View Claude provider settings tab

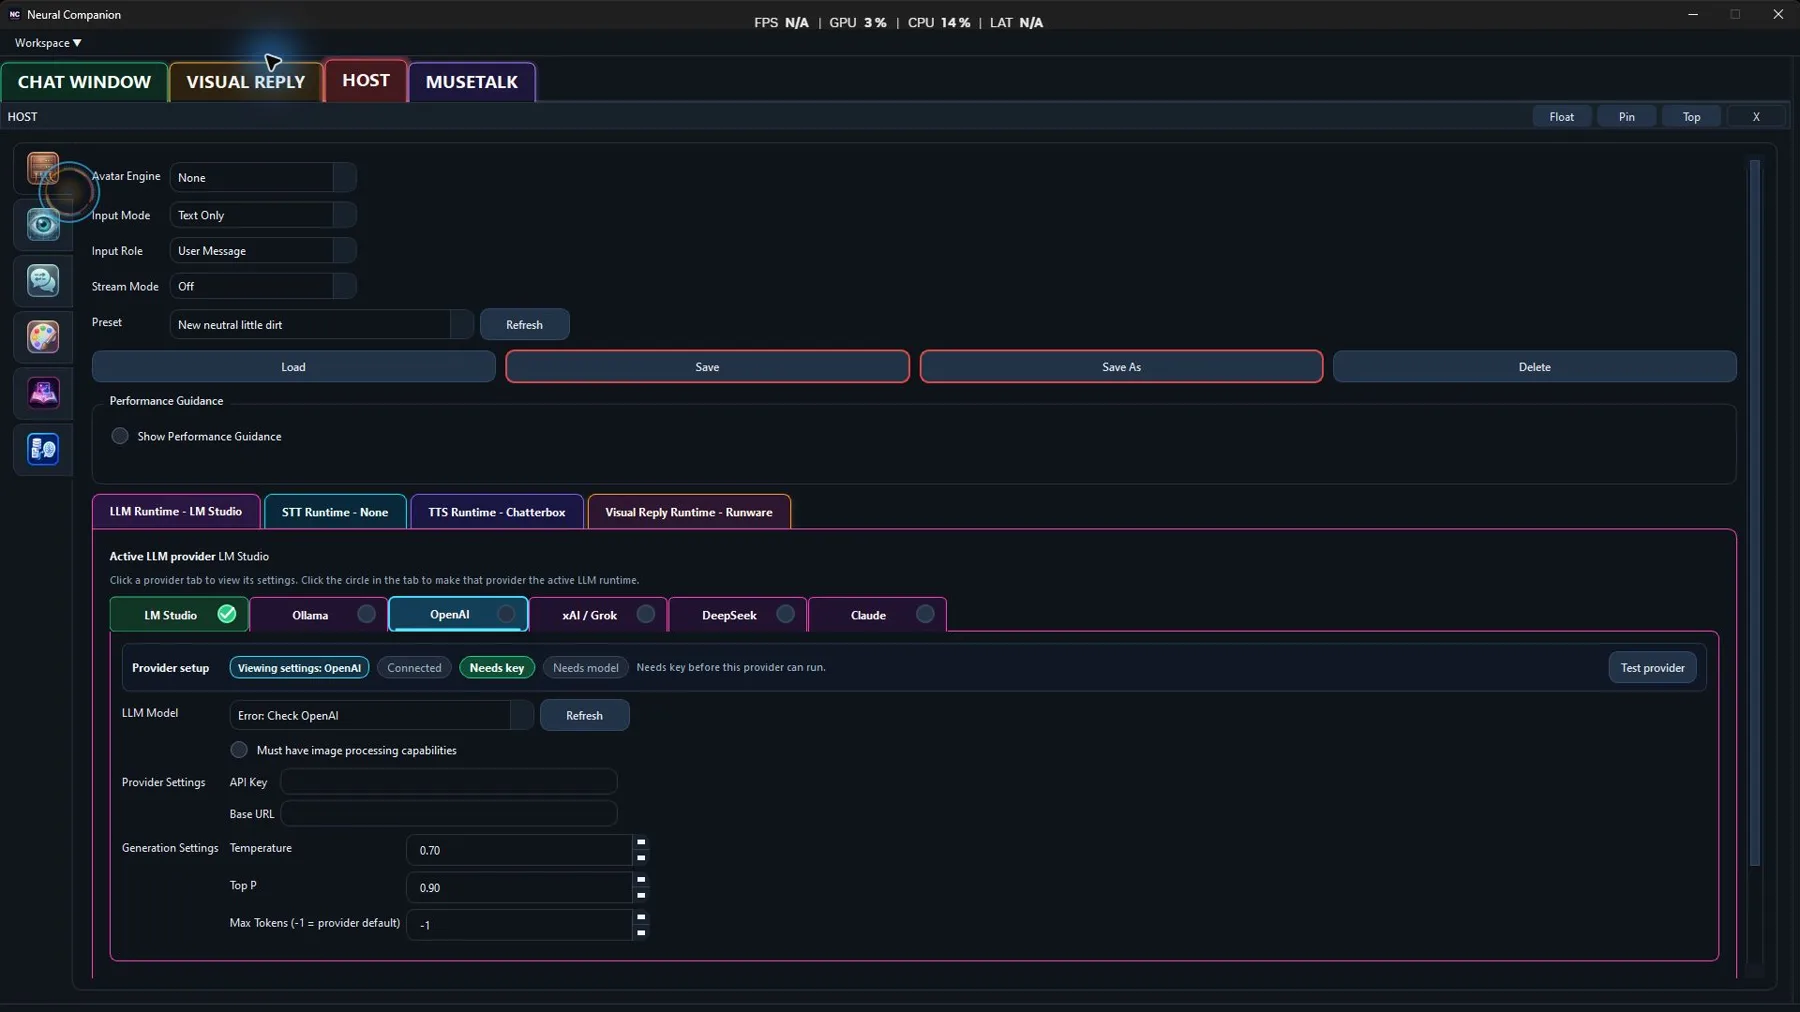pyautogui.click(x=868, y=615)
